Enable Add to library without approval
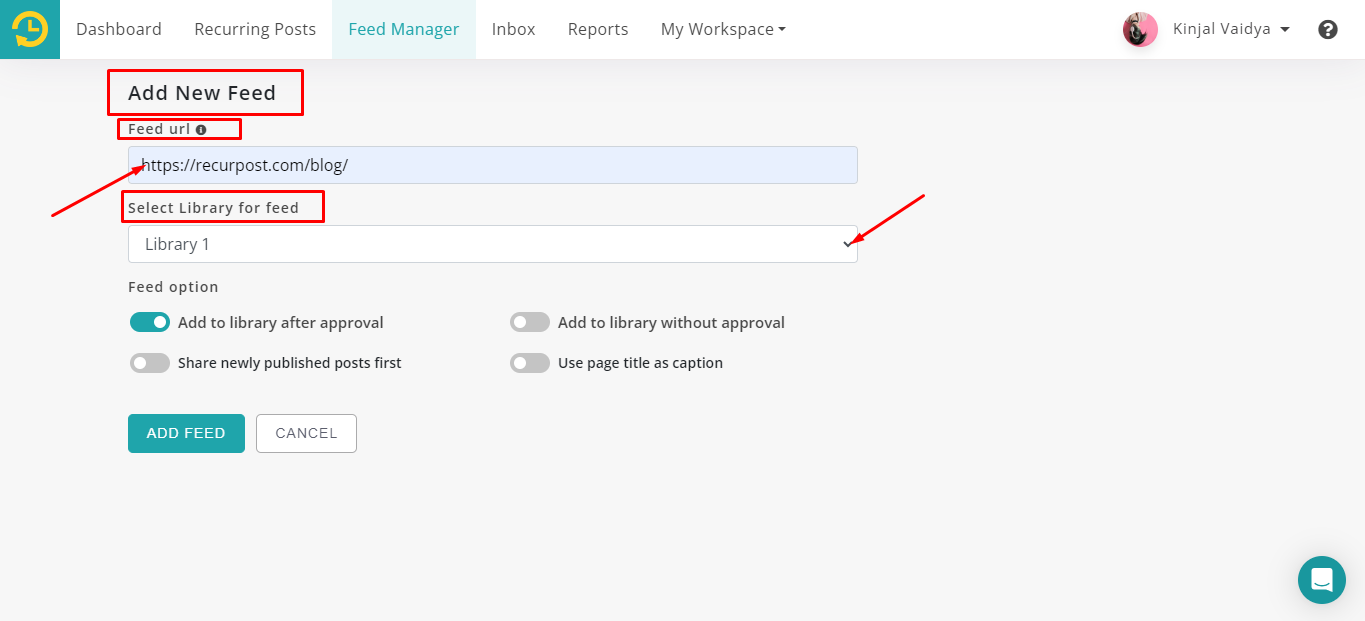1365x621 pixels. click(530, 322)
